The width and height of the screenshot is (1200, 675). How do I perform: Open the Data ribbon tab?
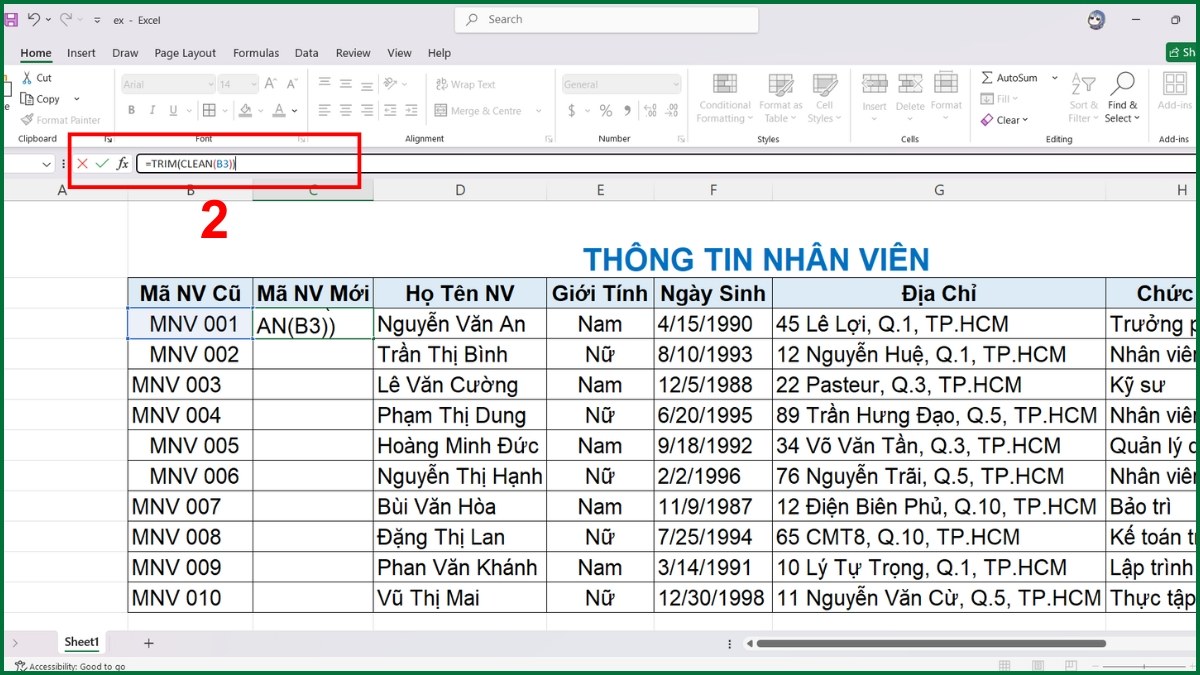tap(306, 53)
